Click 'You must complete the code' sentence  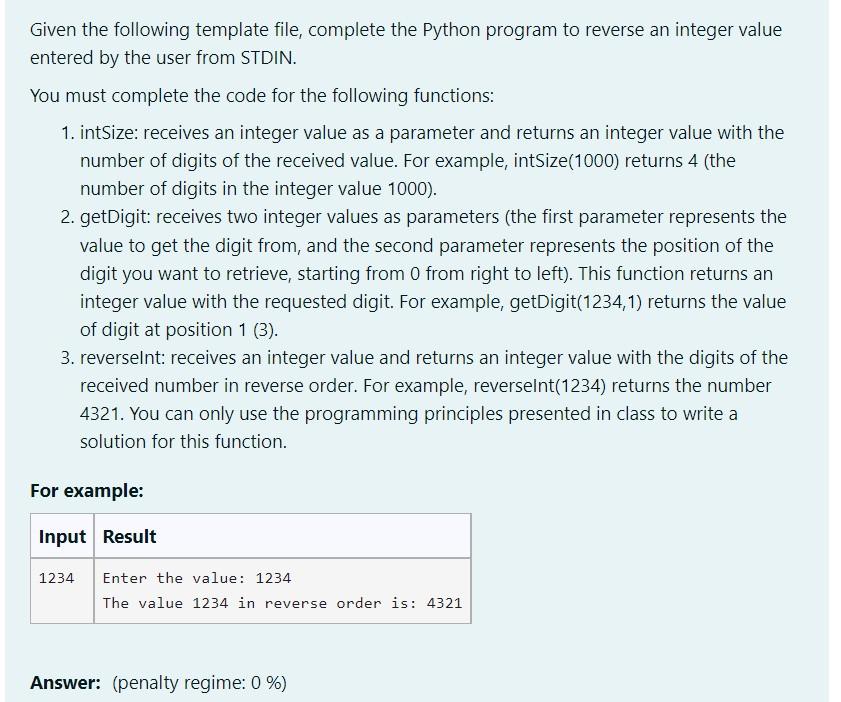coord(262,96)
